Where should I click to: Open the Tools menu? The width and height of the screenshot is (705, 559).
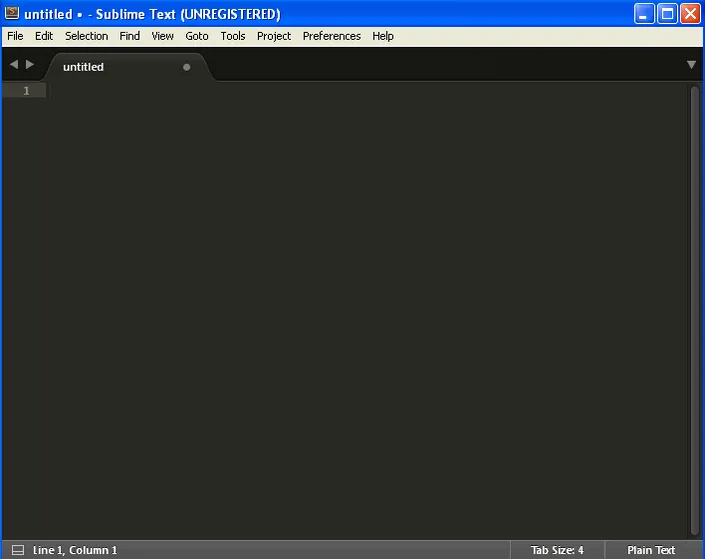point(233,36)
